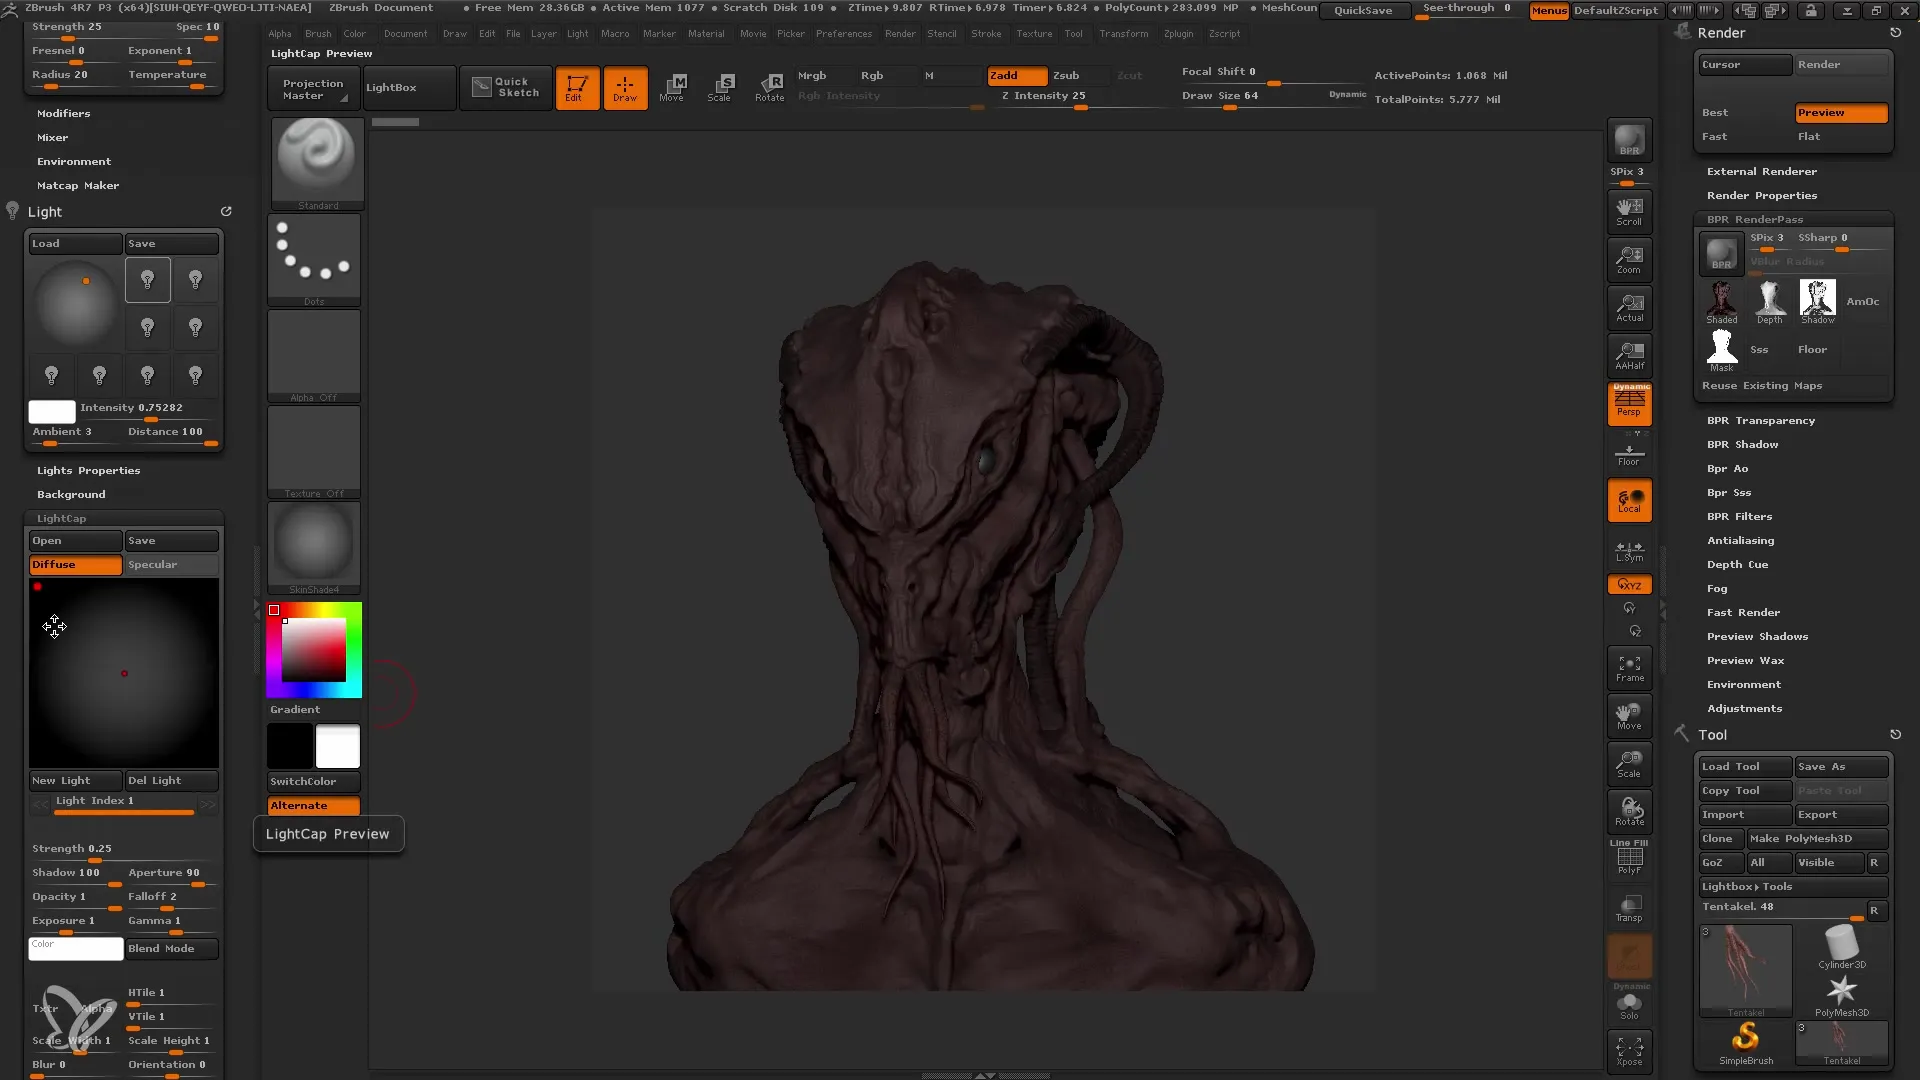Click the right-shelf Move view icon
Viewport: 1920px width, 1080px height.
click(1629, 716)
